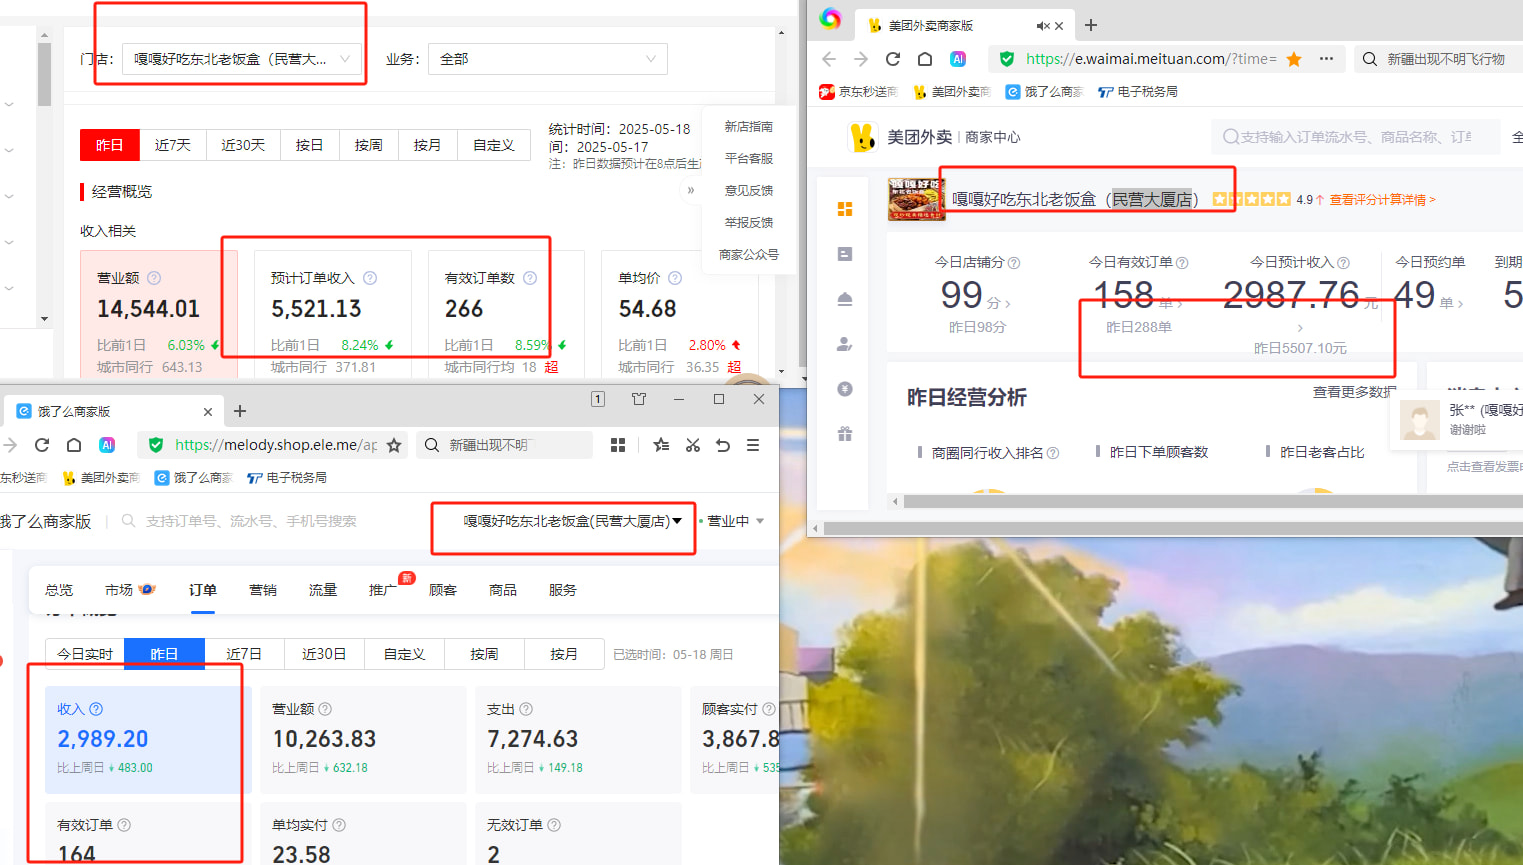Switch to Ele.me 总览 tab
The width and height of the screenshot is (1523, 865).
(x=59, y=590)
